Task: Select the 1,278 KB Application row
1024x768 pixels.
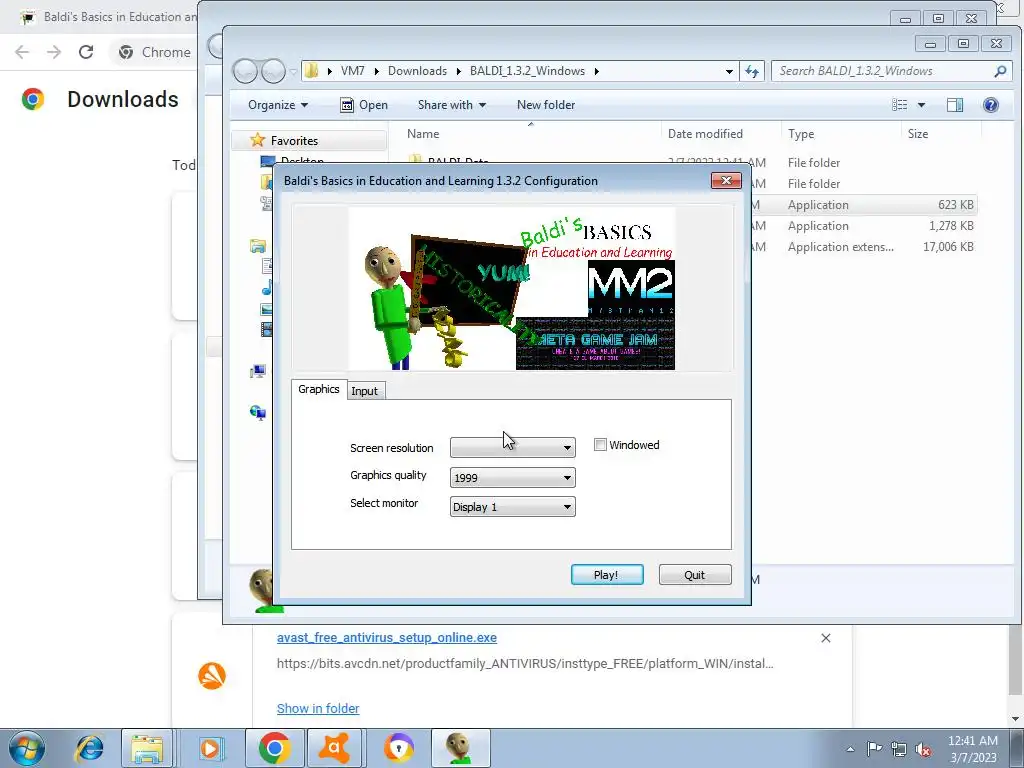Action: (x=862, y=226)
